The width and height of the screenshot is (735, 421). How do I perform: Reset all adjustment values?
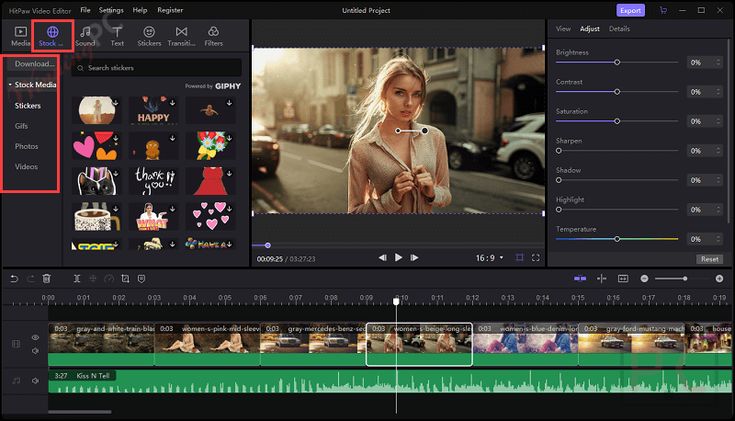click(710, 259)
